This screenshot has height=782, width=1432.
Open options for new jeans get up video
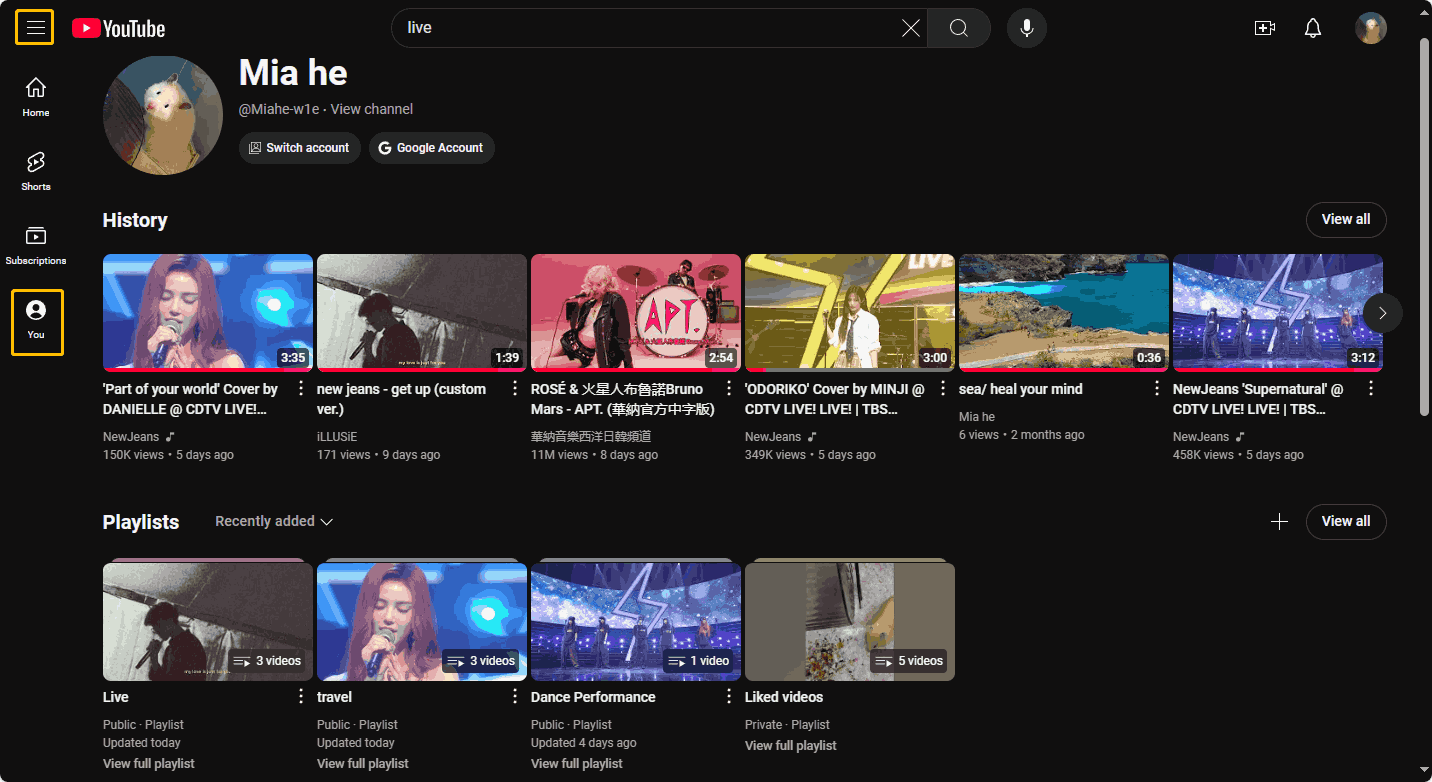515,389
